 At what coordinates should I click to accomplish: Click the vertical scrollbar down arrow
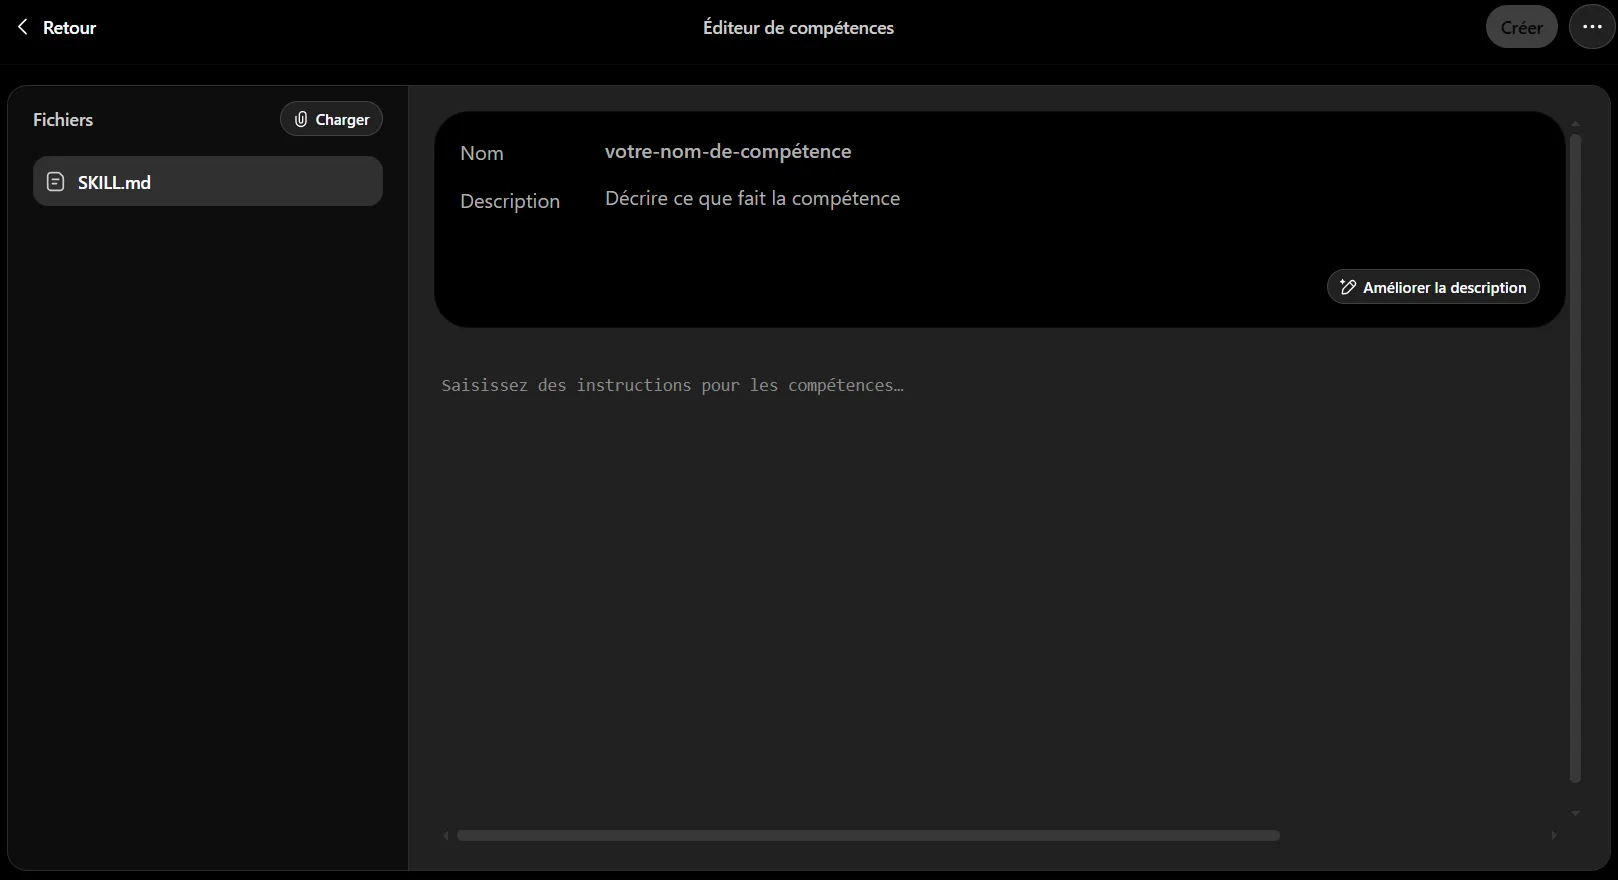coord(1575,814)
